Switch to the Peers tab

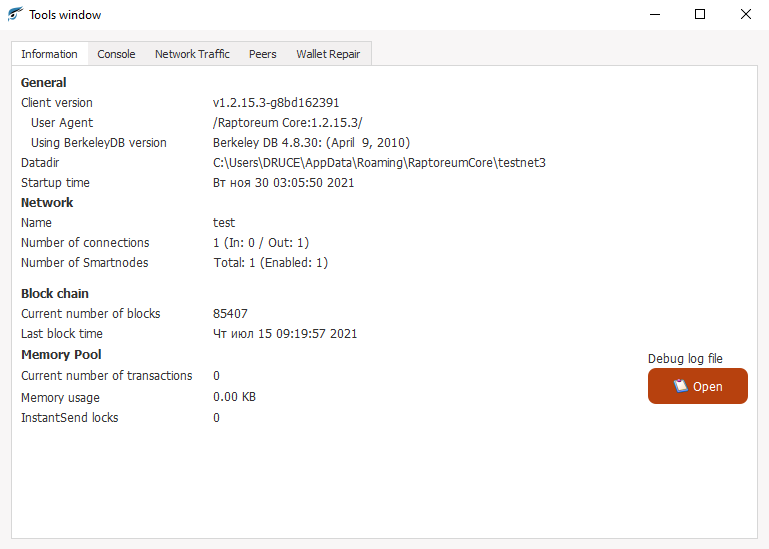coord(262,54)
